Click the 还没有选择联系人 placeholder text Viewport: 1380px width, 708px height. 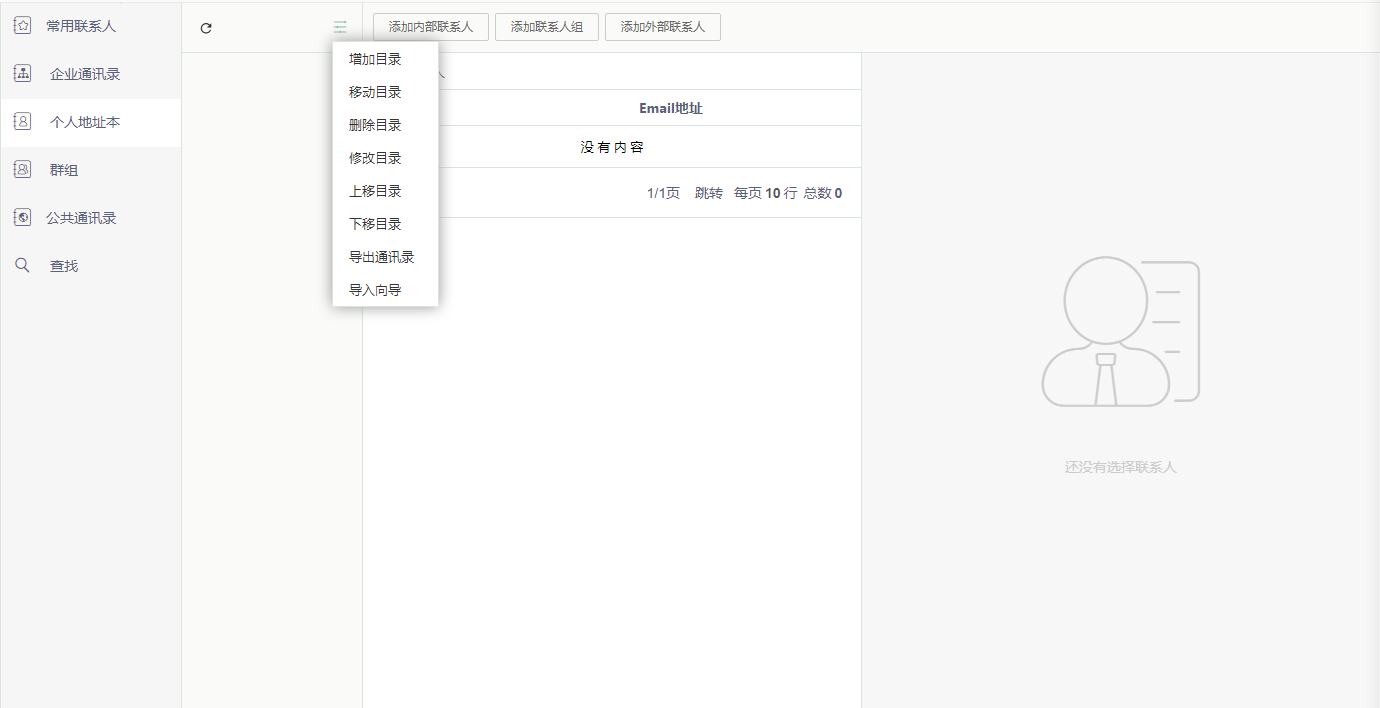pyautogui.click(x=1121, y=467)
